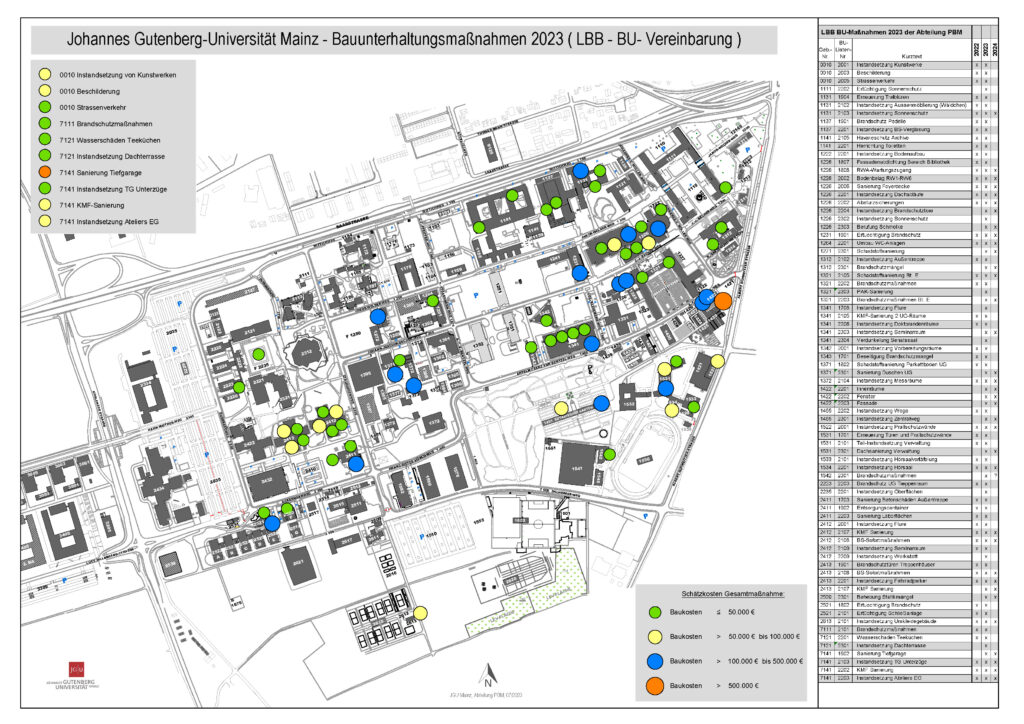Click the cost text '> 100.000 € bis 500.000 €'
1024x724 pixels.
[x=760, y=661]
